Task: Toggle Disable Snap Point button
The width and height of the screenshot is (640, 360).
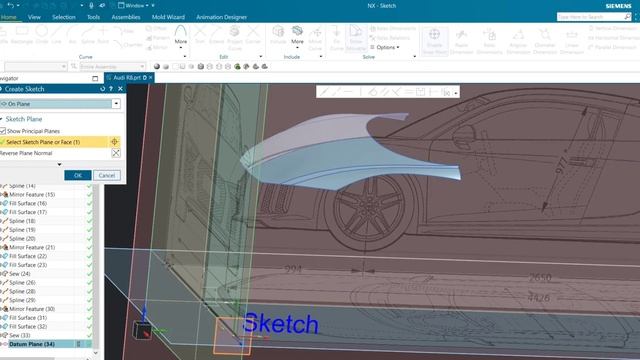Action: coord(435,41)
